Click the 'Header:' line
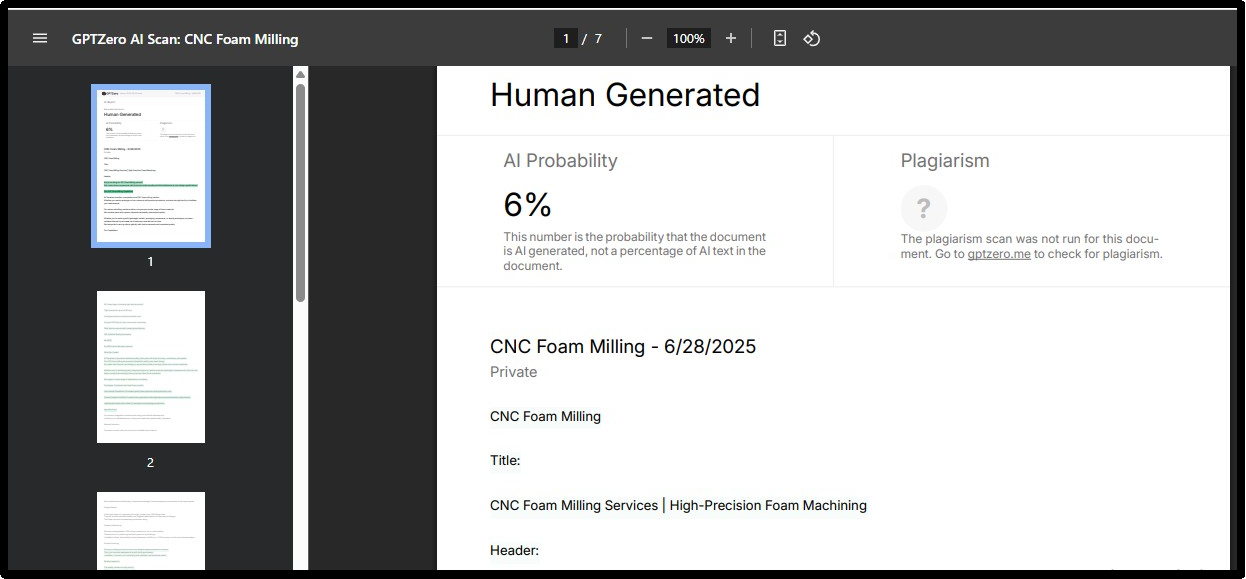 click(x=514, y=550)
